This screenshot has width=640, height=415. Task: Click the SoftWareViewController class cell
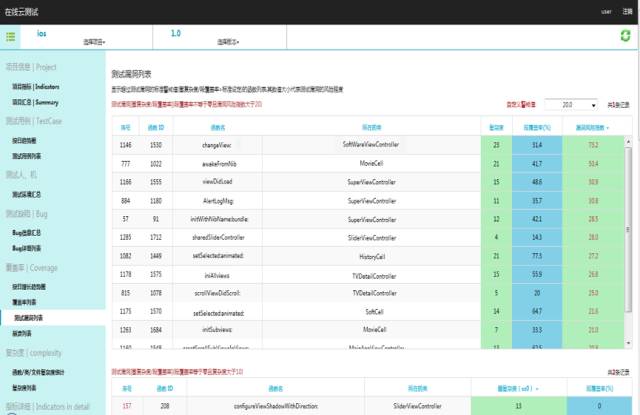tap(371, 144)
